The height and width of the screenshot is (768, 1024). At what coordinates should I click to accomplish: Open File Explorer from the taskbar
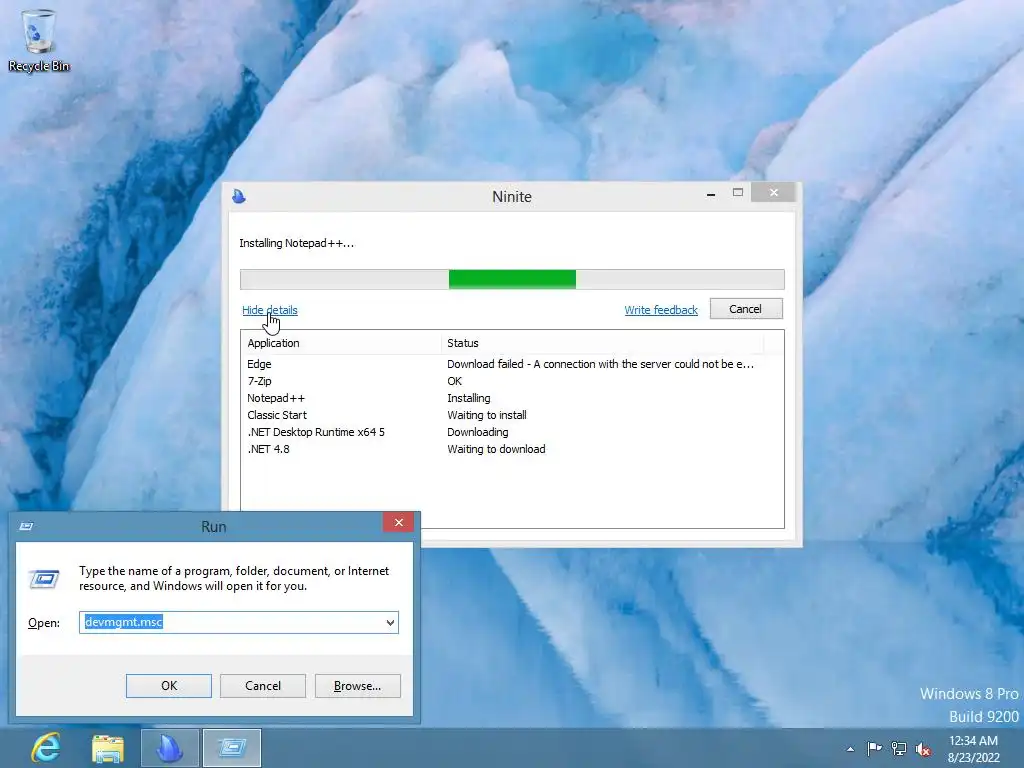pos(108,748)
